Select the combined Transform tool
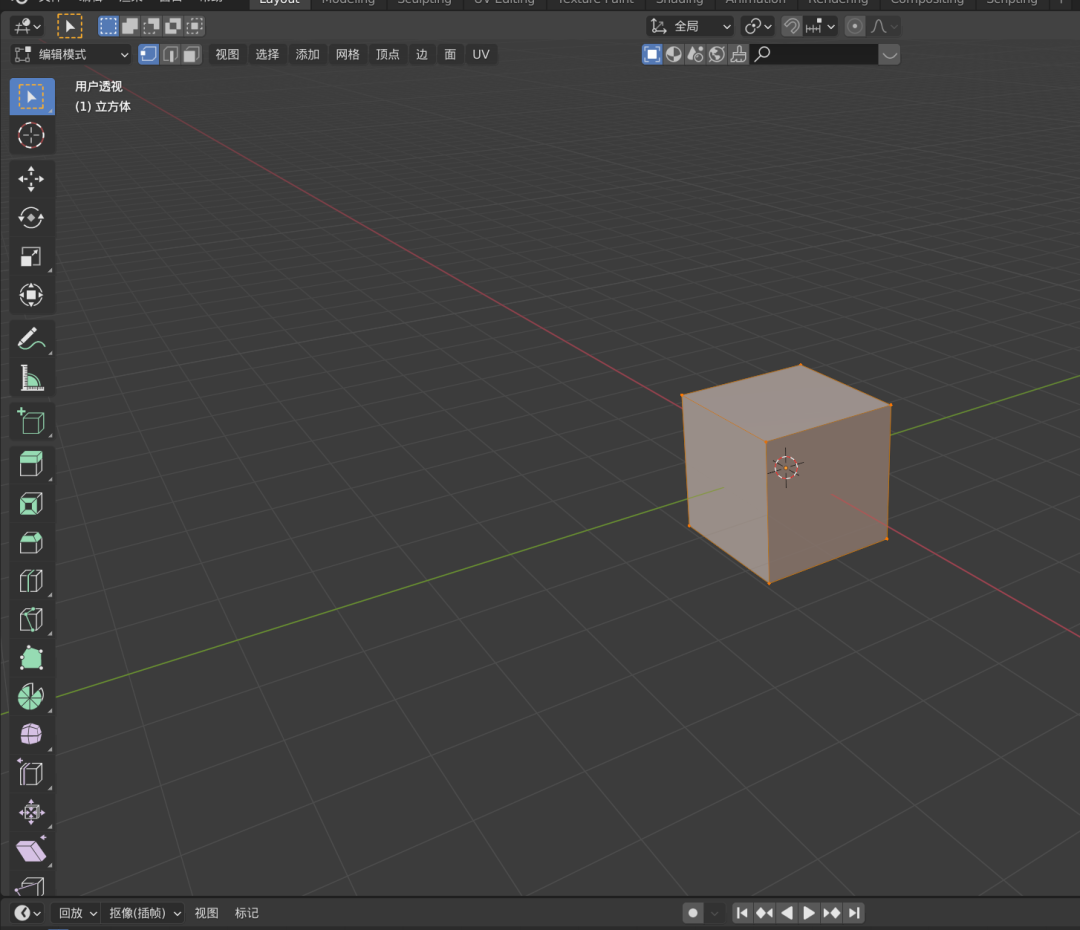 (x=31, y=296)
